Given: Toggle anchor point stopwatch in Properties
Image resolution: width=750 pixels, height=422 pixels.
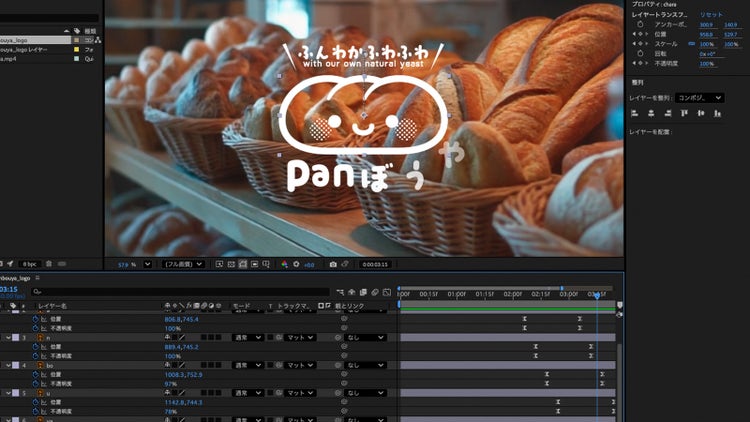Looking at the screenshot, I should [640, 24].
